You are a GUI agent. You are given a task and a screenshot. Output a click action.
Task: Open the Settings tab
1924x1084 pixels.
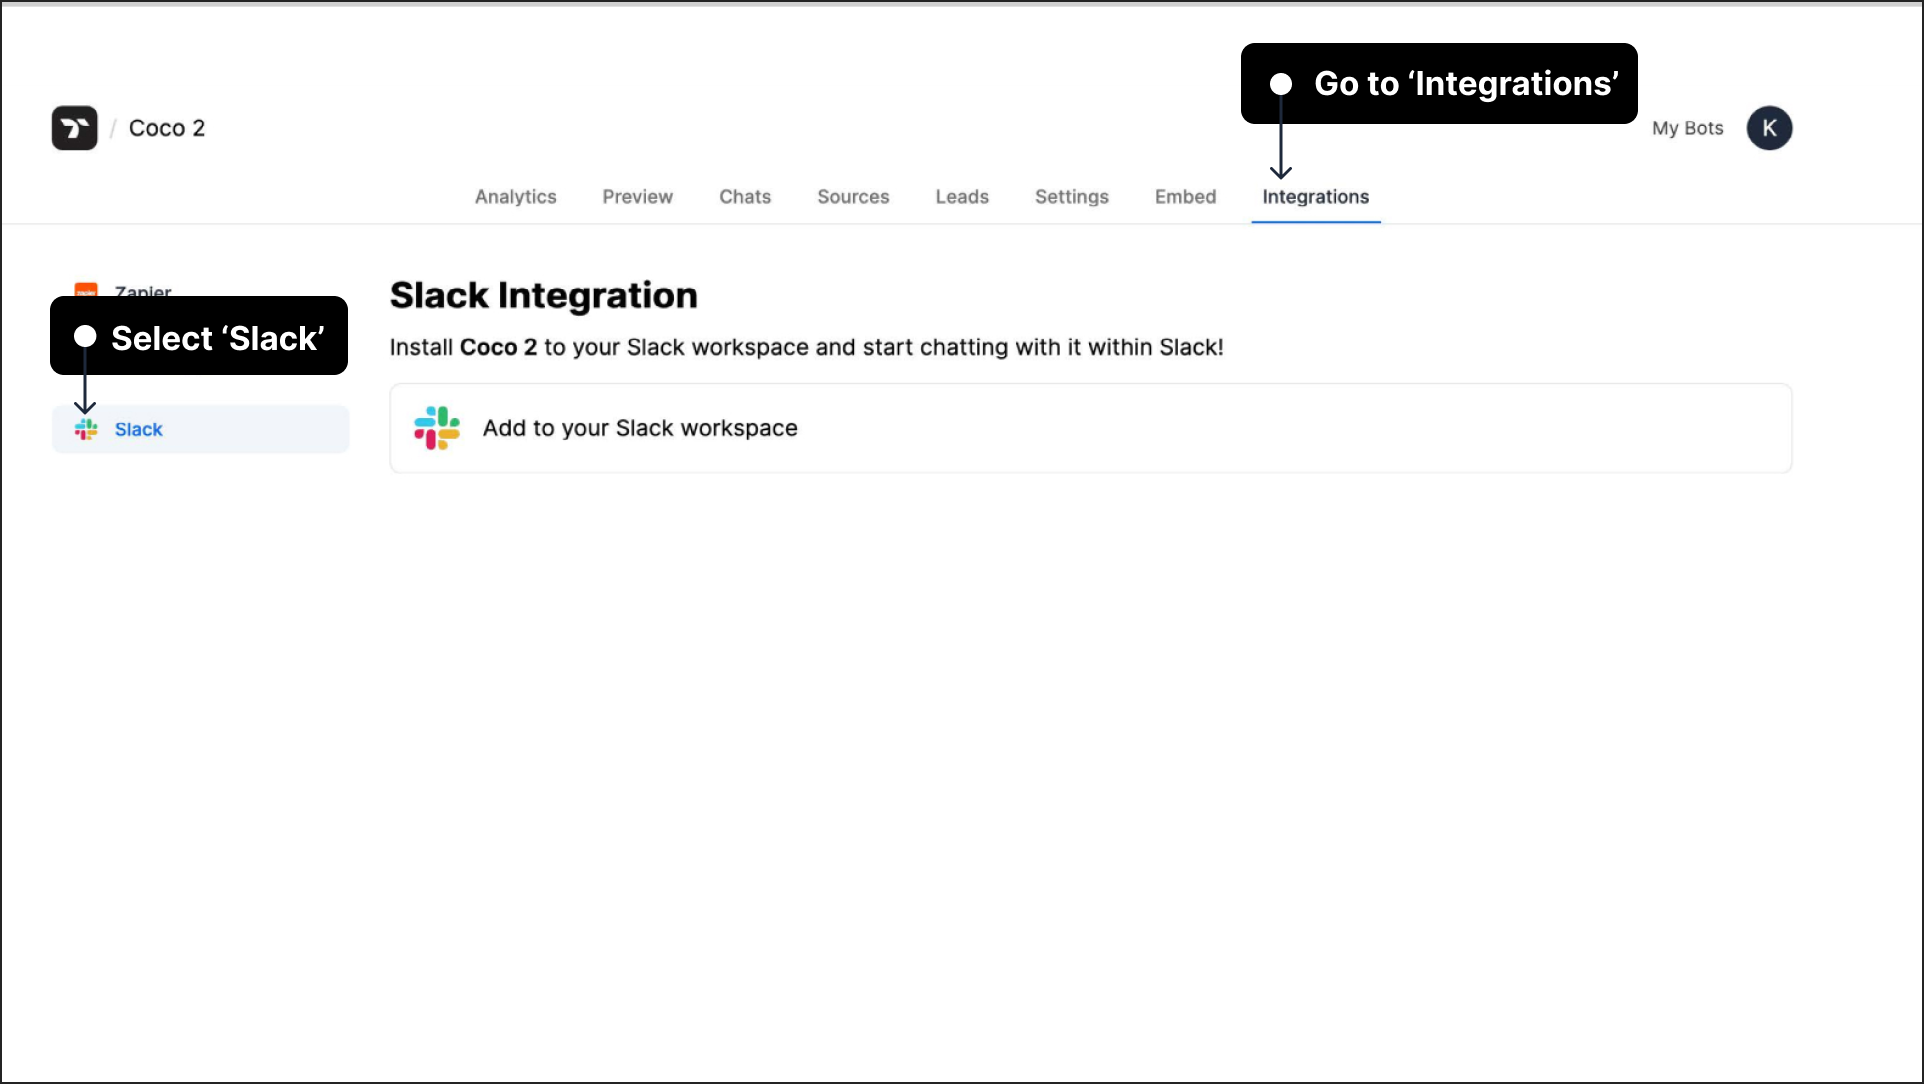1072,197
